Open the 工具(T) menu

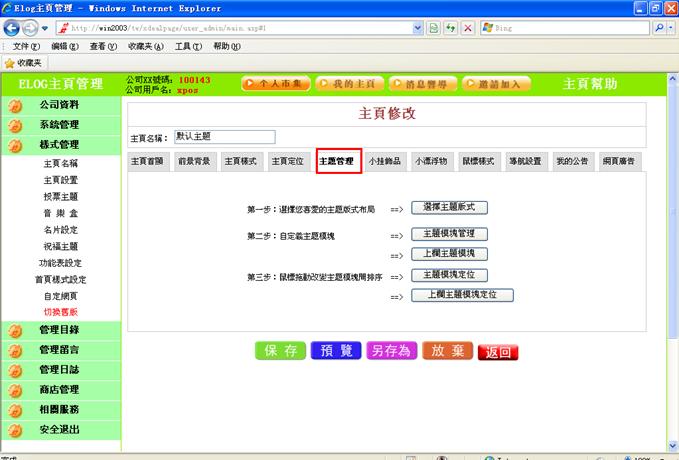pos(188,46)
